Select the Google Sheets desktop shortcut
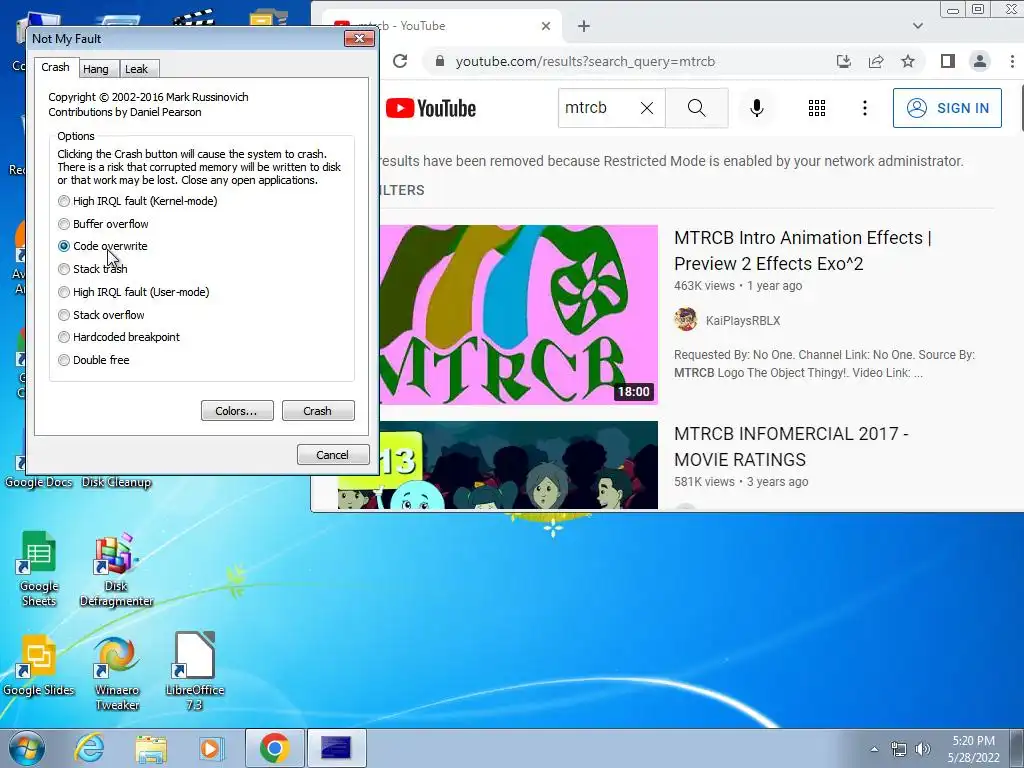The height and width of the screenshot is (768, 1024). point(39,569)
